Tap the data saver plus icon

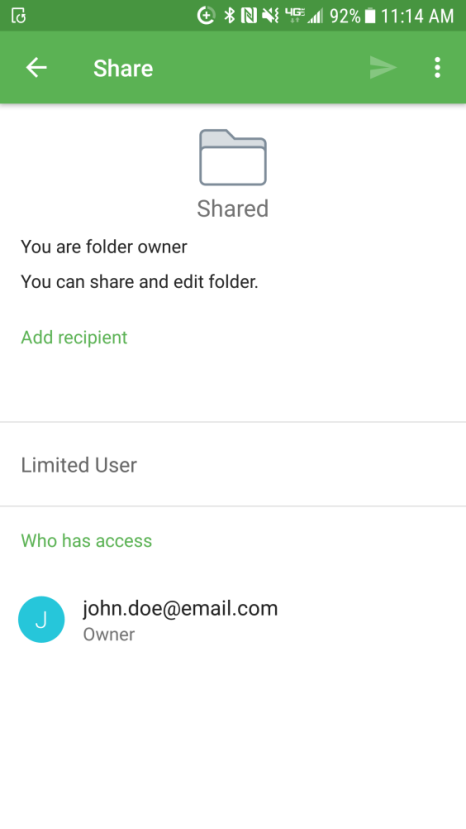coord(206,16)
